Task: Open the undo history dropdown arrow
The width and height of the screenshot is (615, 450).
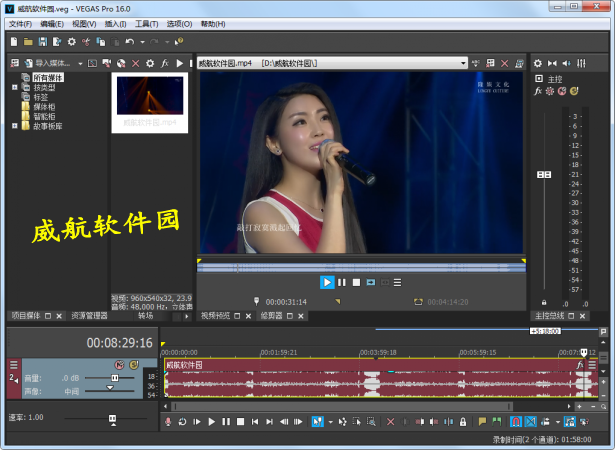Action: click(142, 42)
